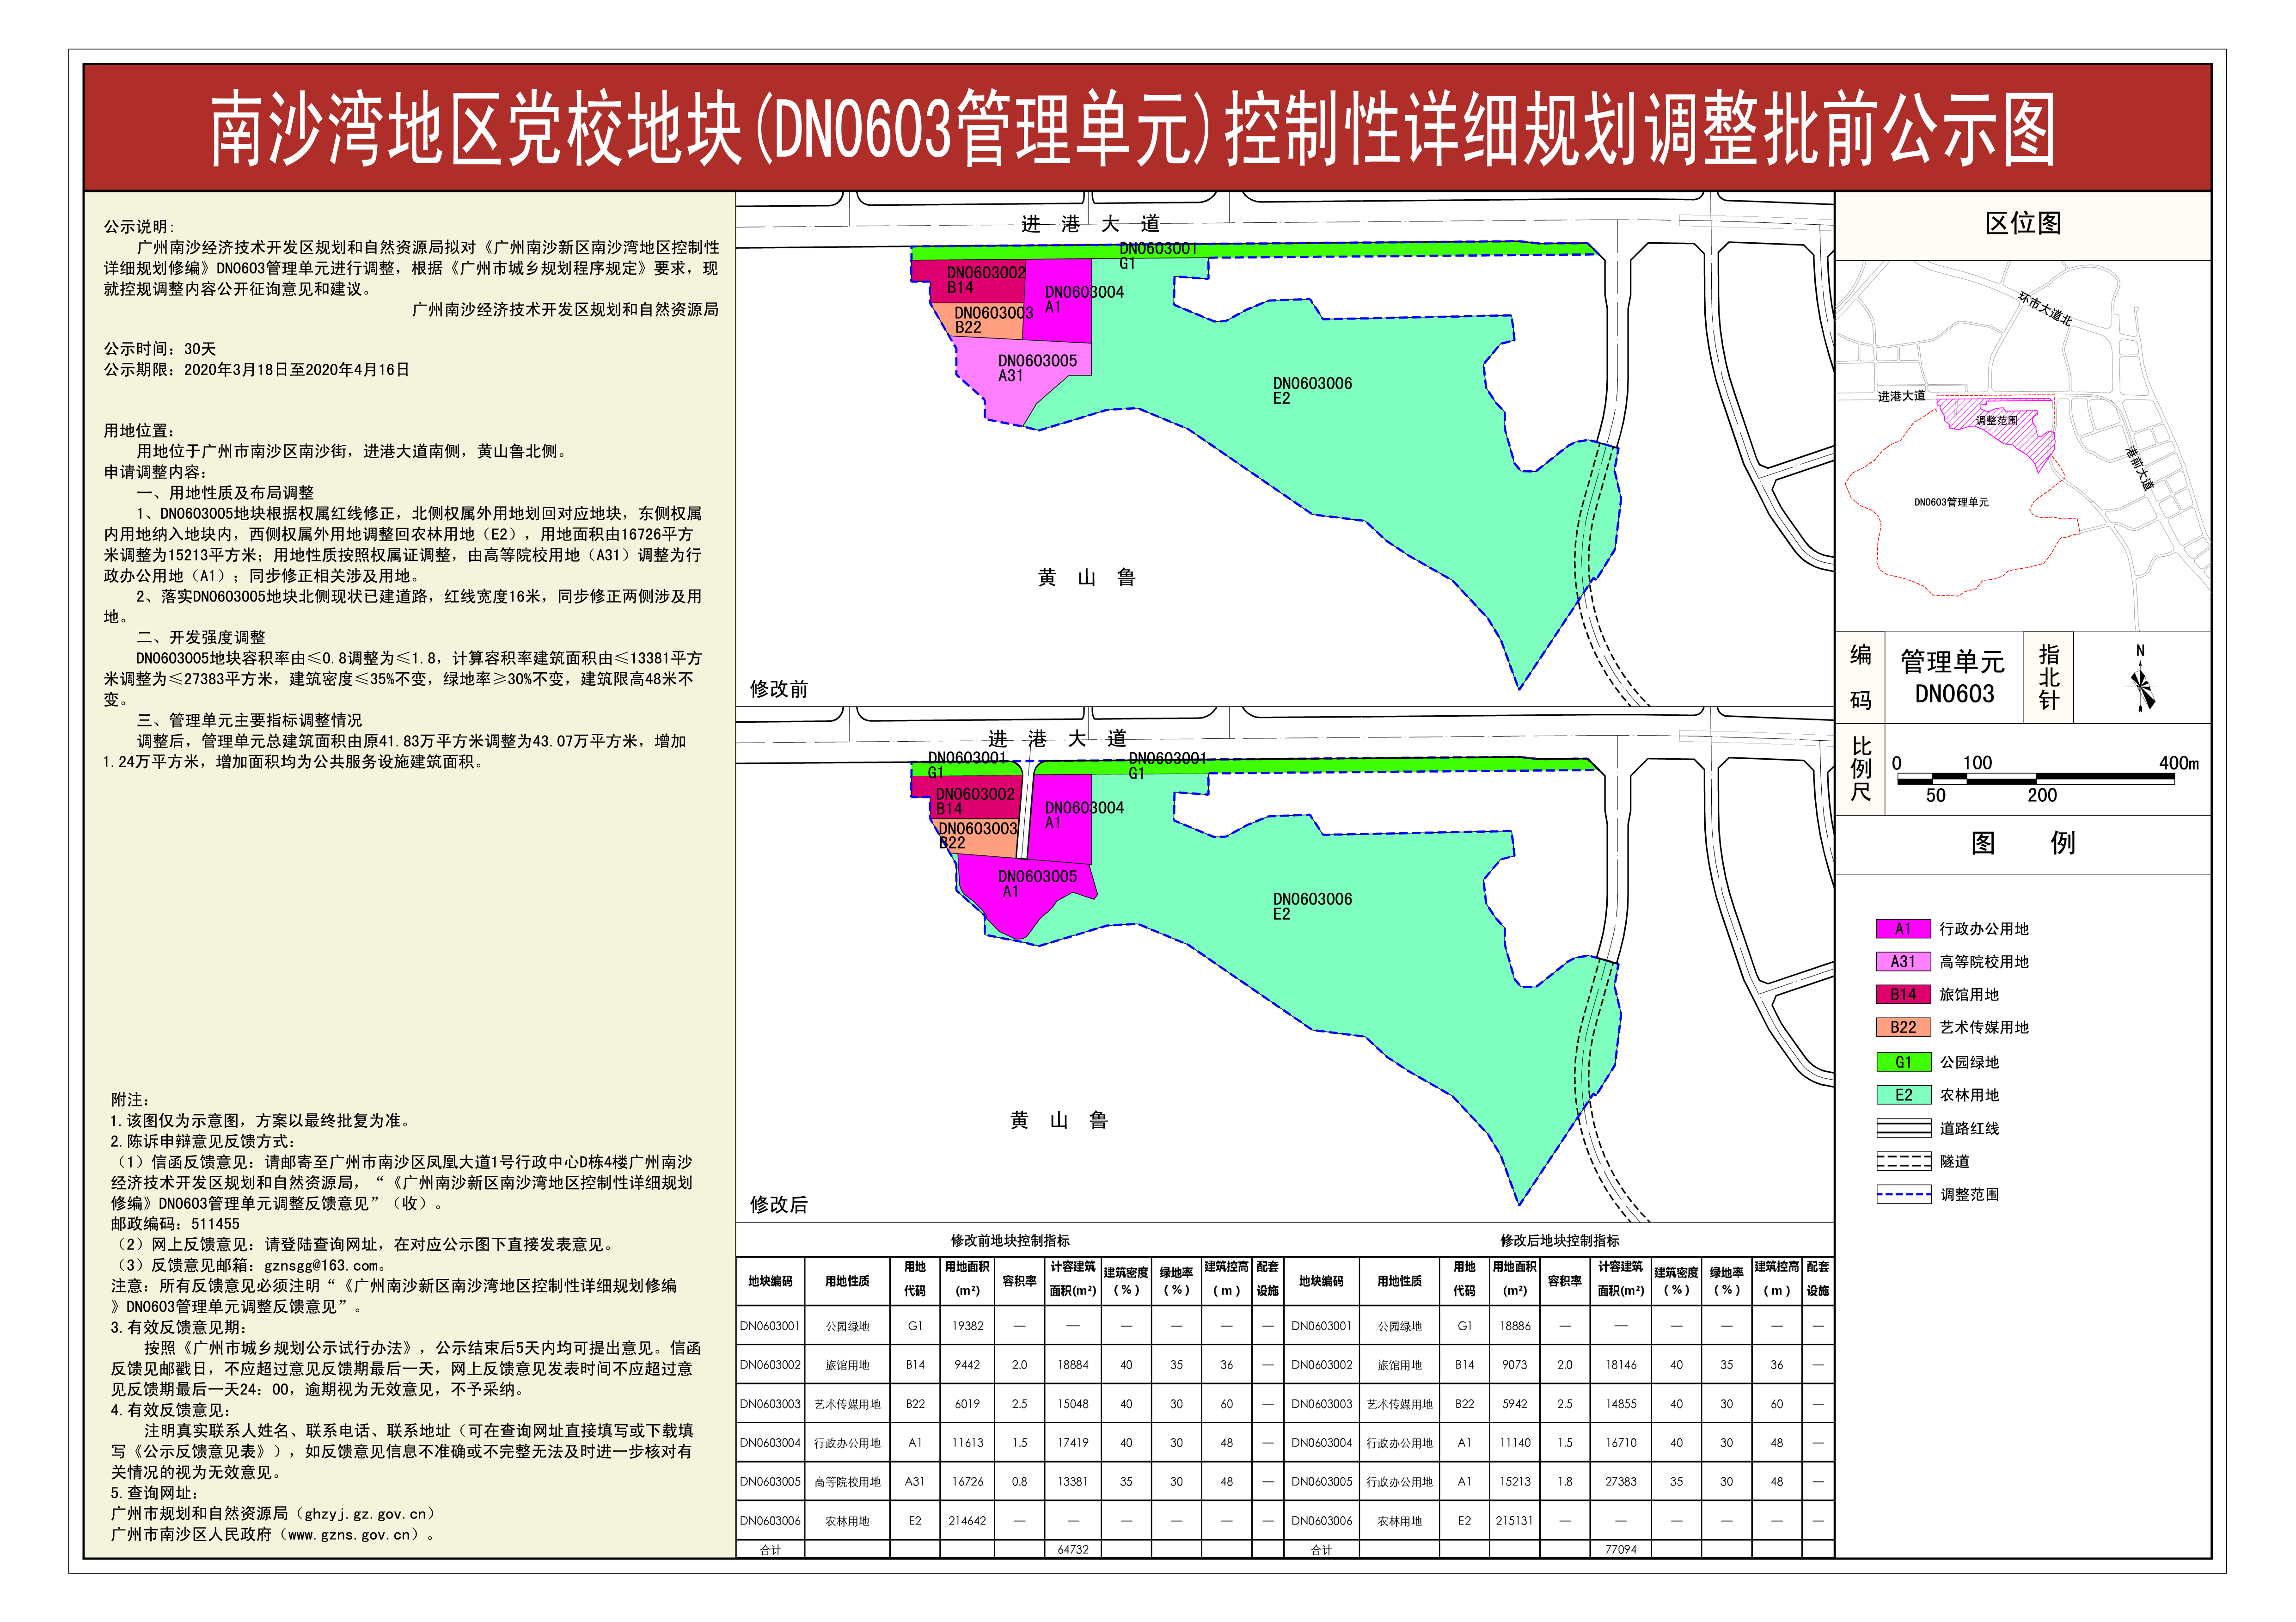Image resolution: width=2296 pixels, height=1622 pixels.
Task: Click the 400m scale label
Action: click(x=2178, y=763)
